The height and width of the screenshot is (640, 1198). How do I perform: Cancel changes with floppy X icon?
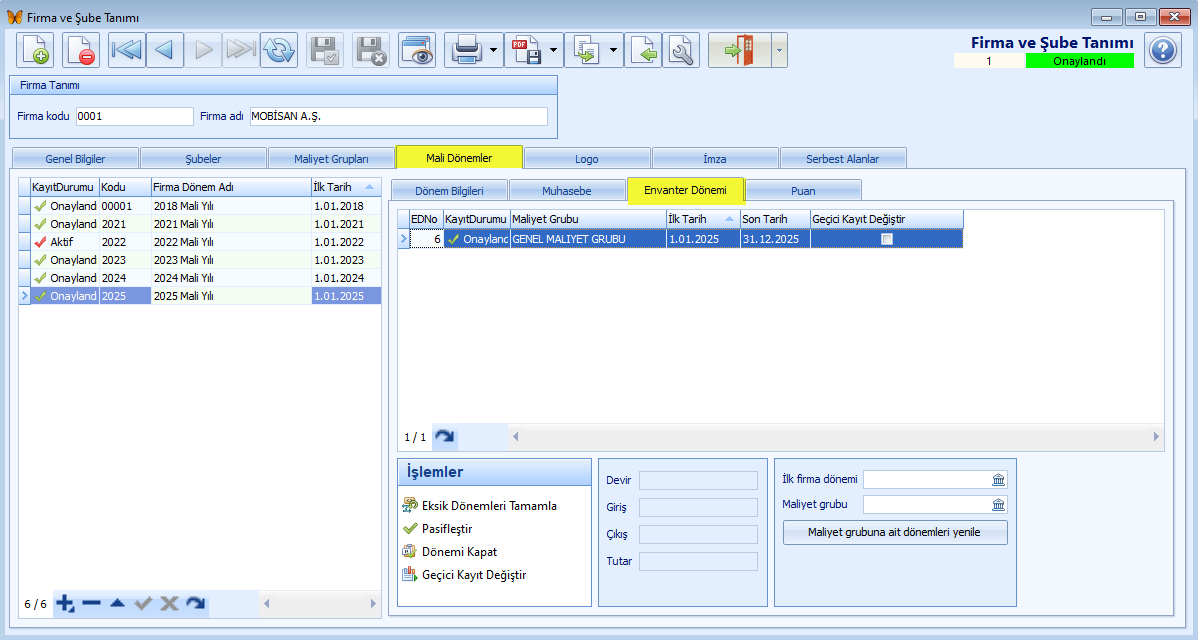(x=371, y=50)
